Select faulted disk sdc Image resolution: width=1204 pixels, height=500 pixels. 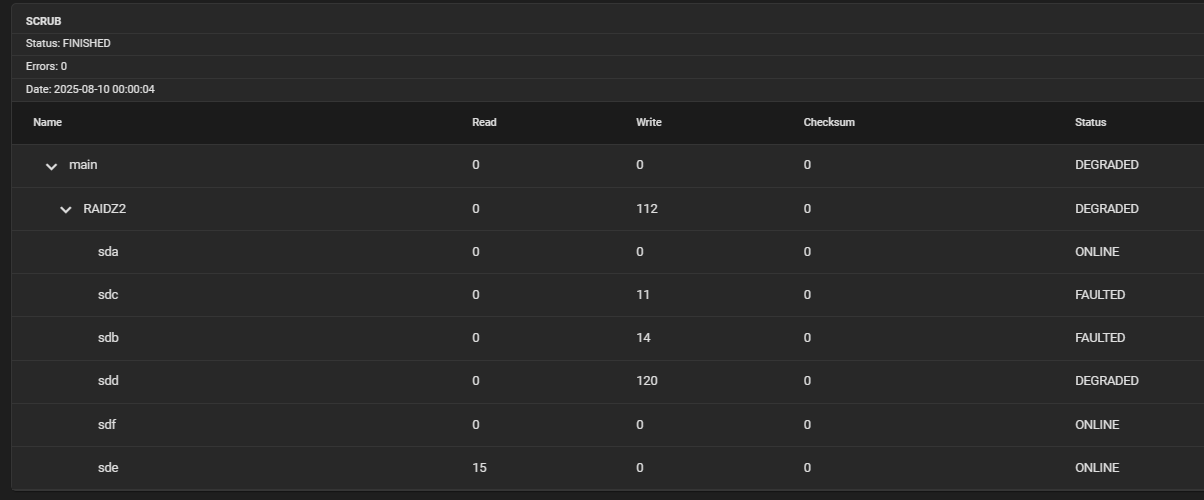point(108,295)
